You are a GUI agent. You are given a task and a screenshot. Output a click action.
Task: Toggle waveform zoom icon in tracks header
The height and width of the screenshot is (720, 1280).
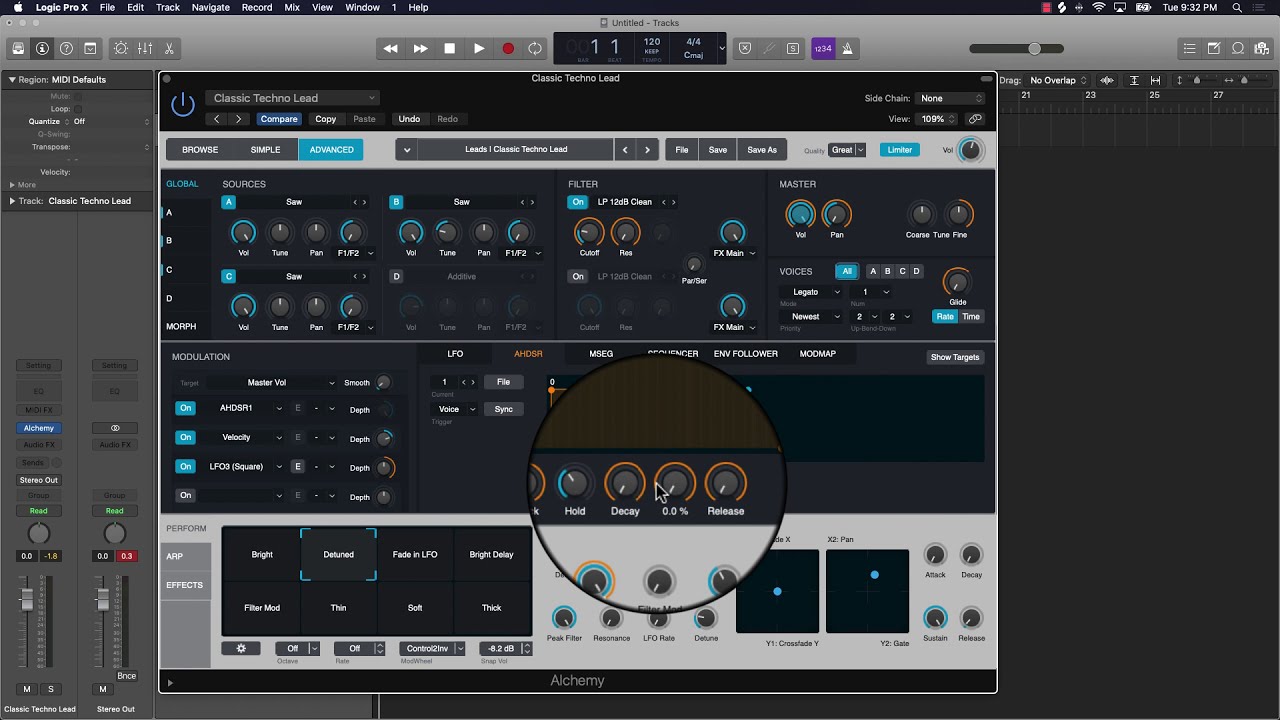pyautogui.click(x=1107, y=80)
